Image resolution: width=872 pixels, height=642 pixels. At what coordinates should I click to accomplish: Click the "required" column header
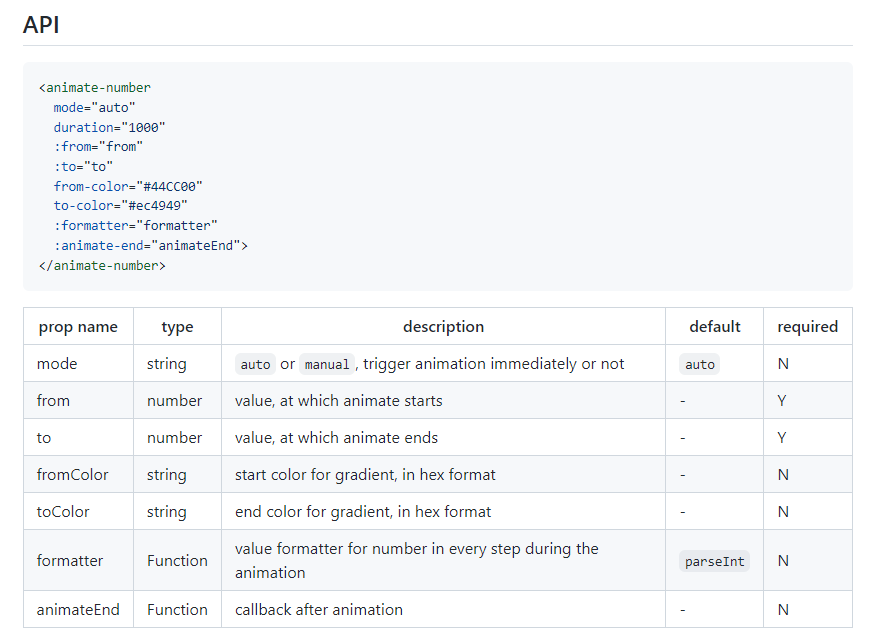pos(807,327)
